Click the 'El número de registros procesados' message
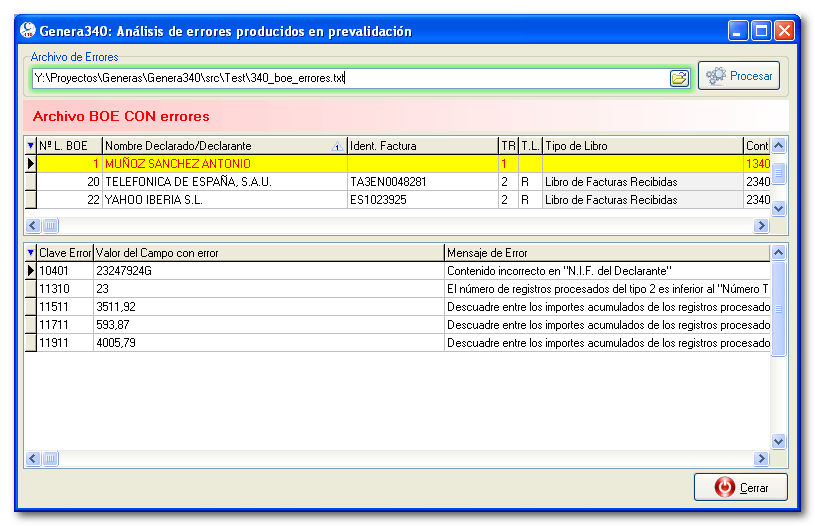This screenshot has height=526, width=815. pyautogui.click(x=607, y=288)
